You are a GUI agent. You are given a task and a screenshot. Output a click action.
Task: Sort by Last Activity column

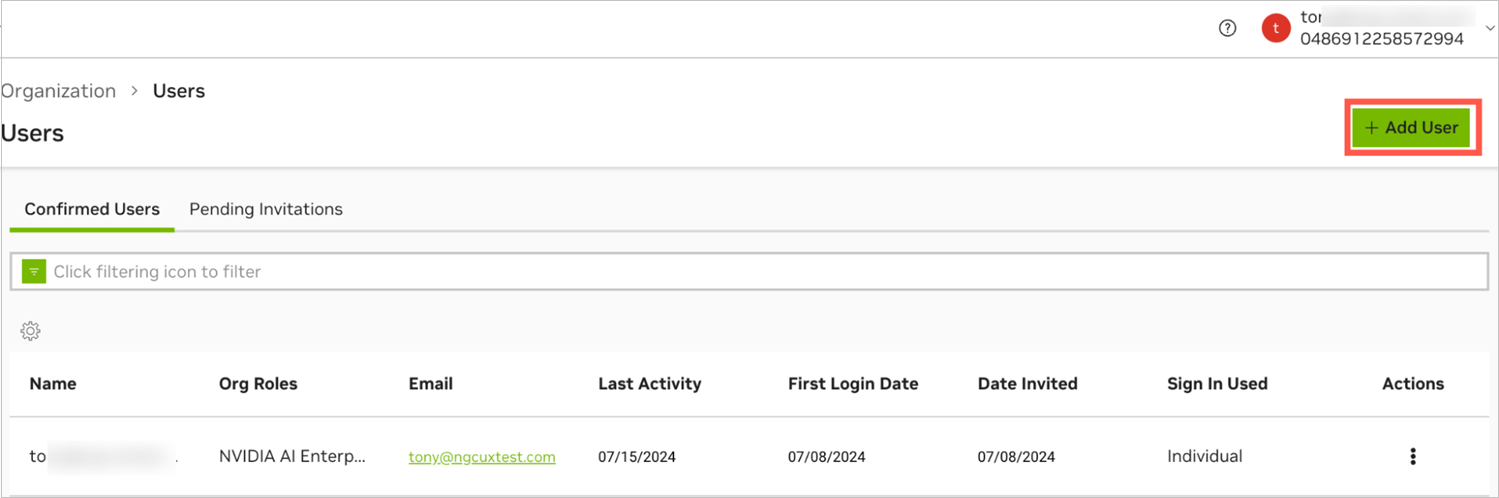coord(649,384)
